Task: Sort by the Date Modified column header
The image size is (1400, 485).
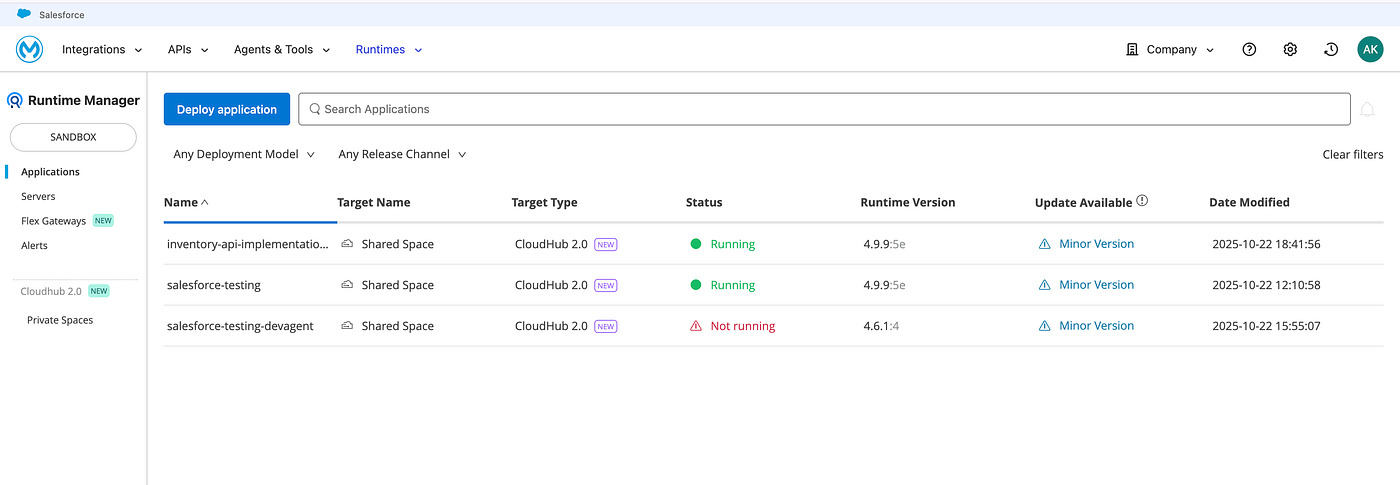Action: 1249,202
